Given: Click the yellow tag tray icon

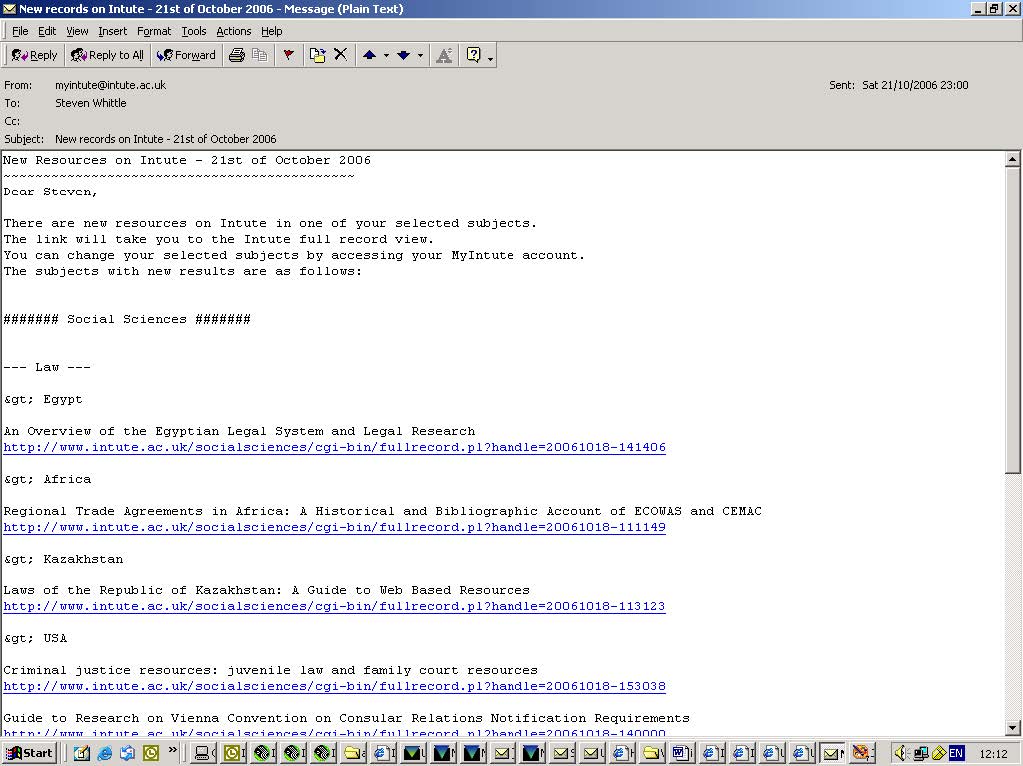Looking at the screenshot, I should pyautogui.click(x=939, y=754).
